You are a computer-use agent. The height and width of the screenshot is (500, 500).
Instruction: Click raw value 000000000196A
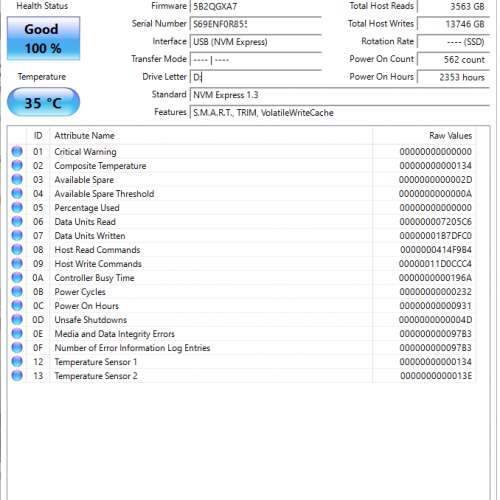(x=435, y=278)
